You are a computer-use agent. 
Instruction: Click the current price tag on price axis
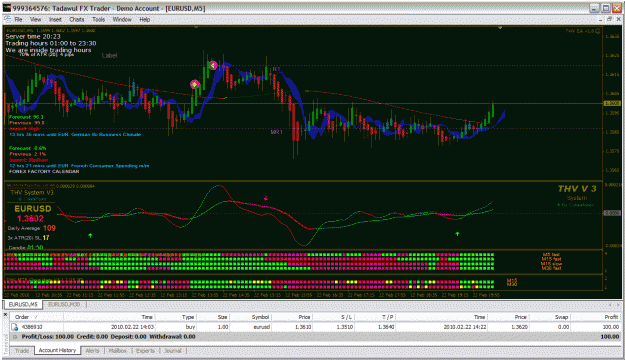click(612, 104)
